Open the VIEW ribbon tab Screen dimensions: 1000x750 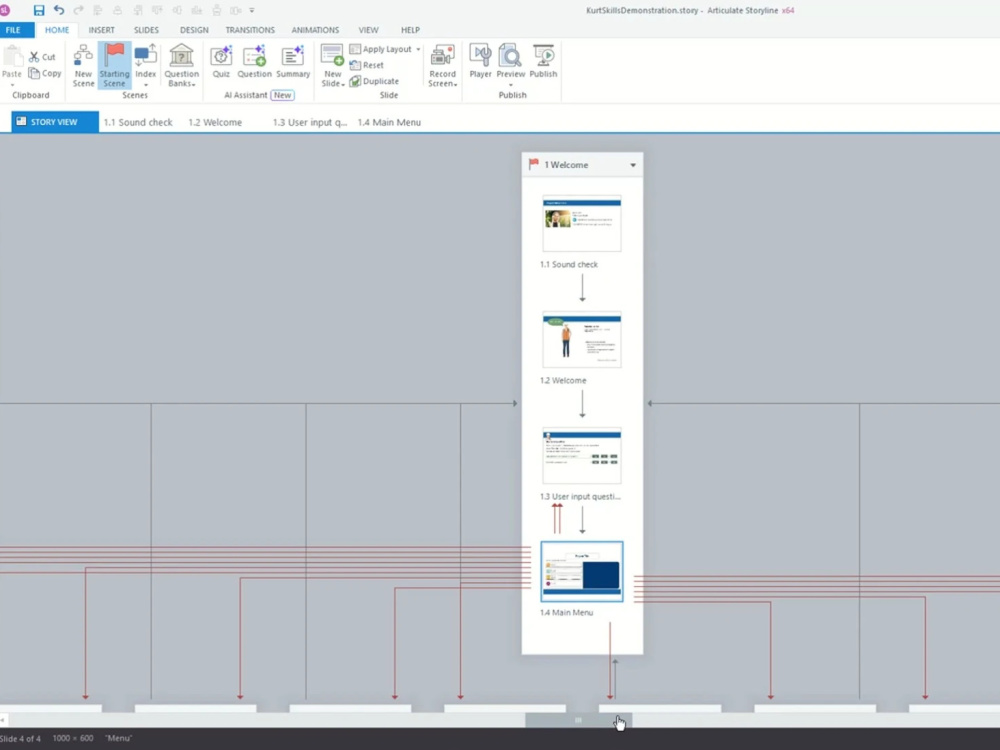click(x=368, y=30)
